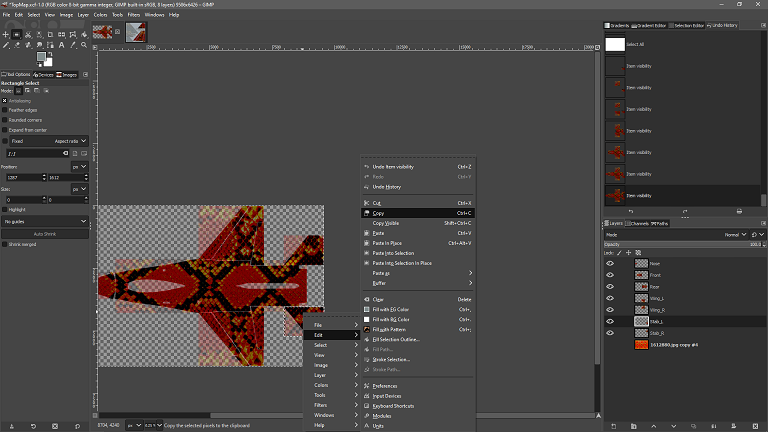The image size is (768, 432).
Task: Select the Rectangle Select tool icon
Action: pos(16,34)
